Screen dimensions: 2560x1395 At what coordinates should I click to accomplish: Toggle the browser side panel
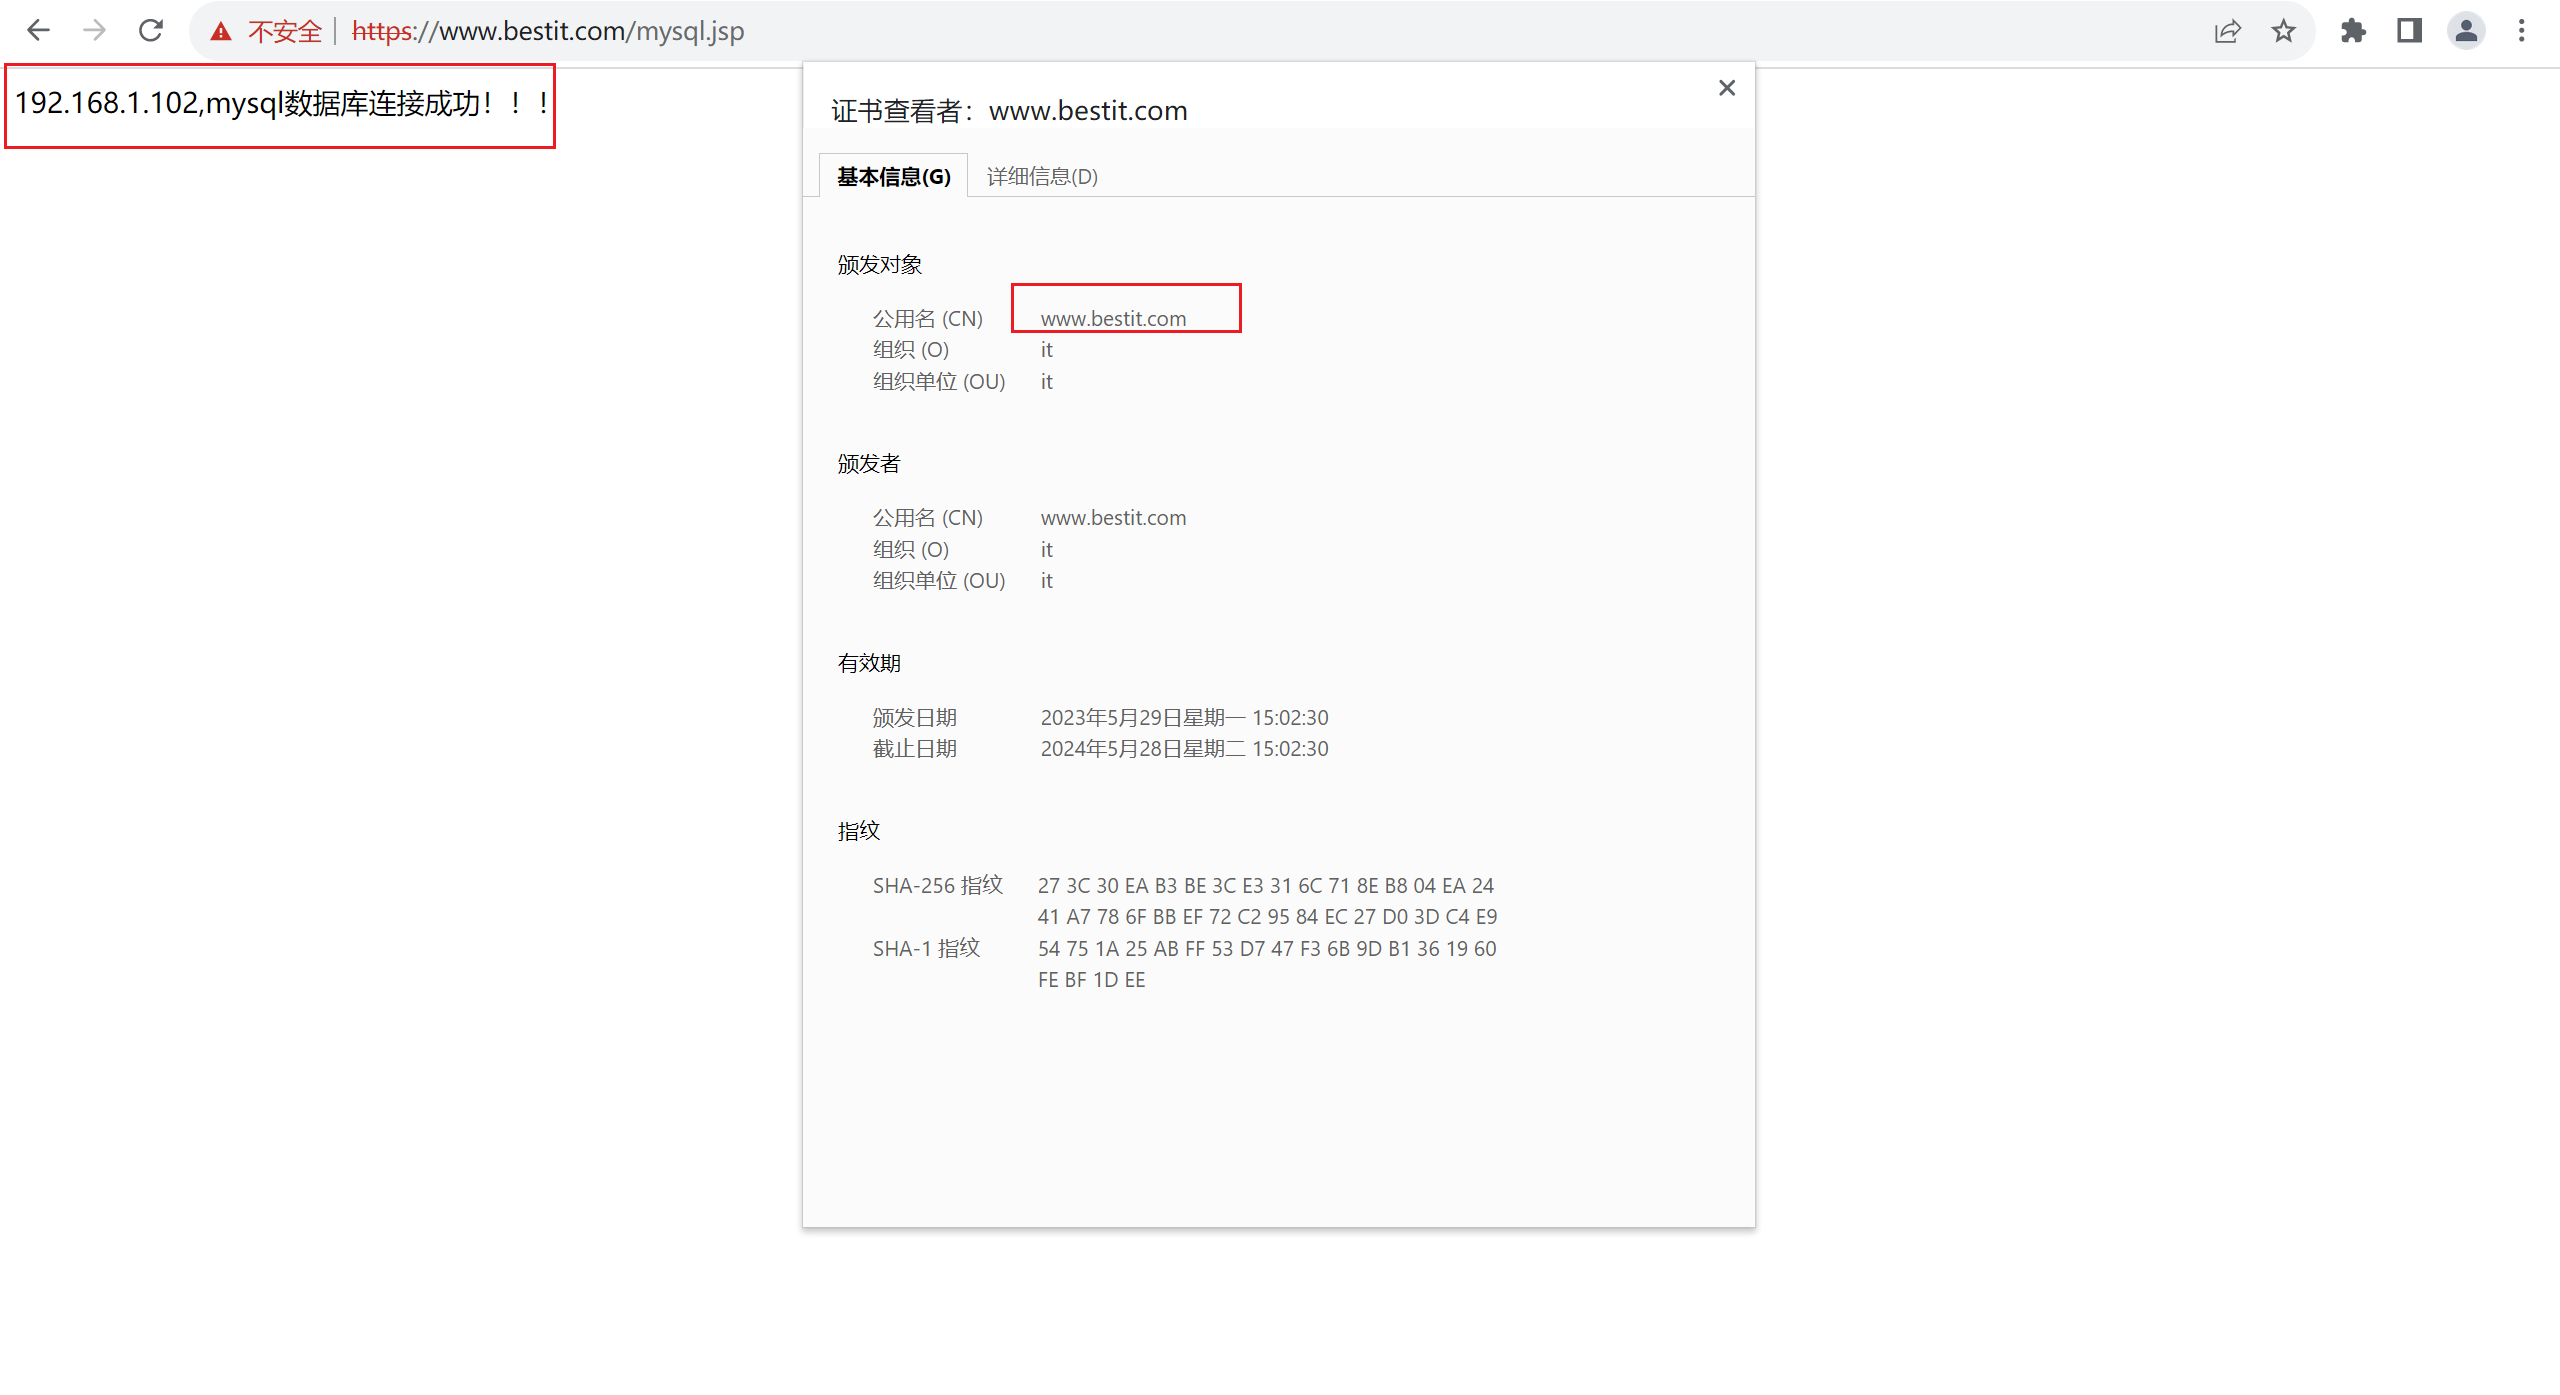coord(2409,31)
